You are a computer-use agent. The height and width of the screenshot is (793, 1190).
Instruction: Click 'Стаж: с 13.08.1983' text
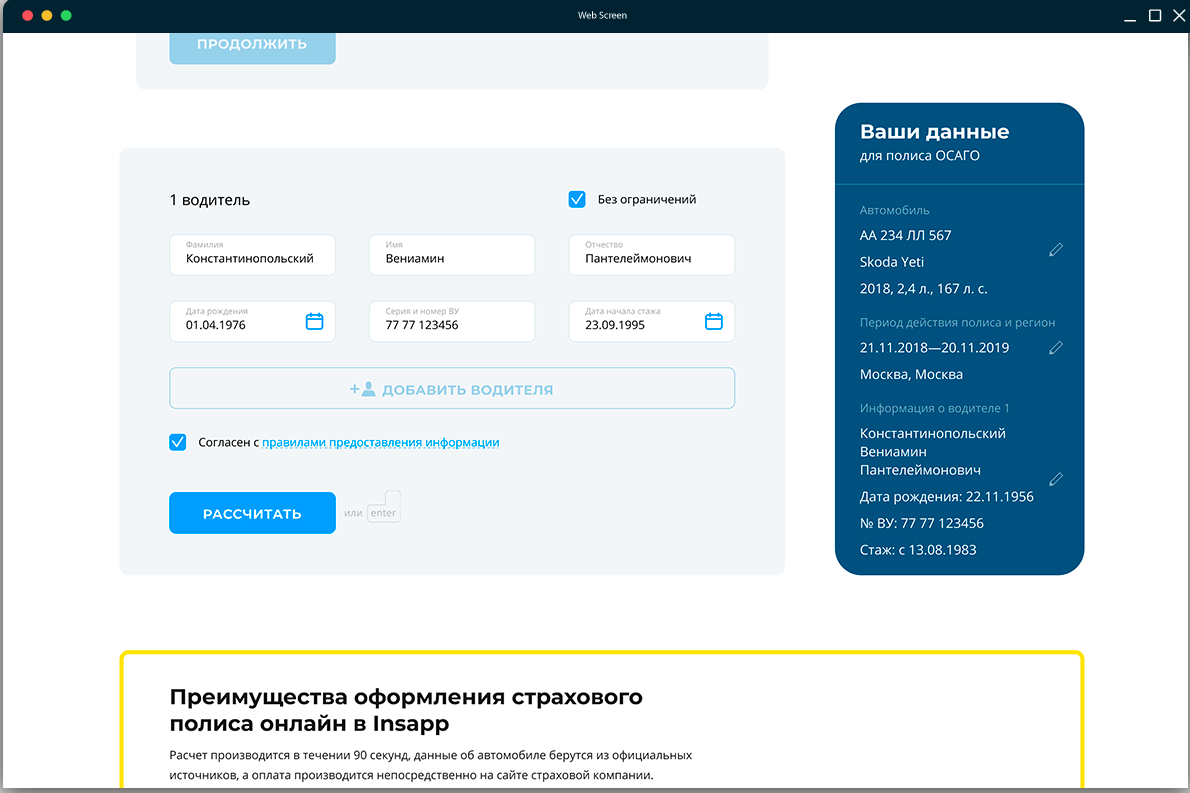pos(918,549)
